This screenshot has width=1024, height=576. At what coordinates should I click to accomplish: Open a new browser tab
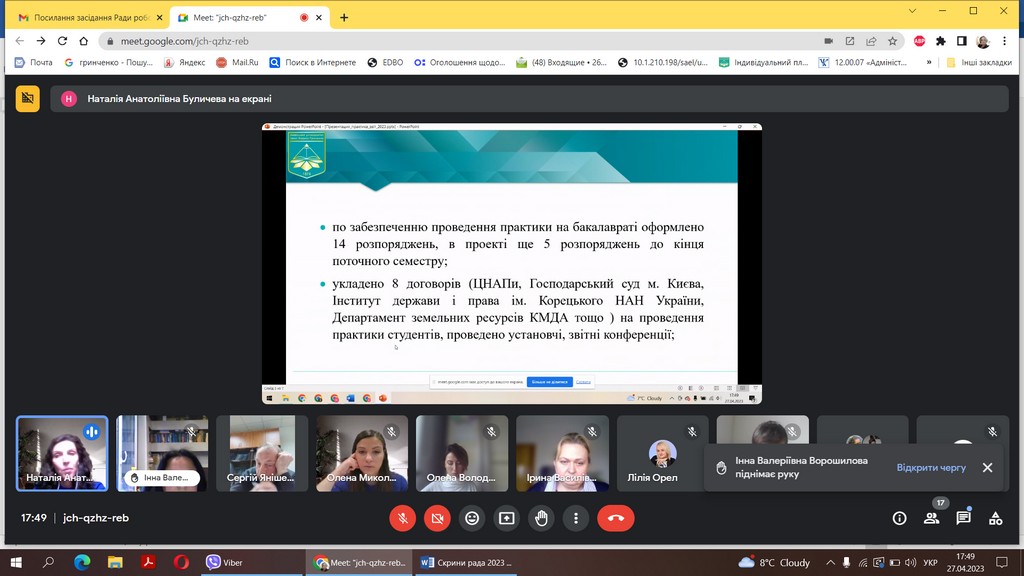click(x=344, y=17)
